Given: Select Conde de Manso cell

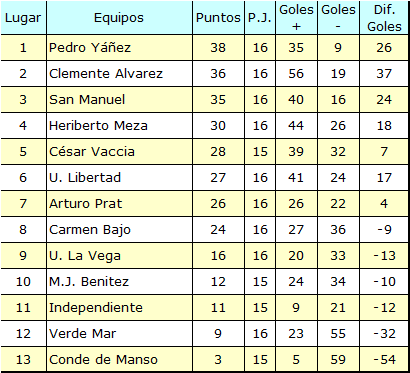Looking at the screenshot, I should click(x=119, y=359).
